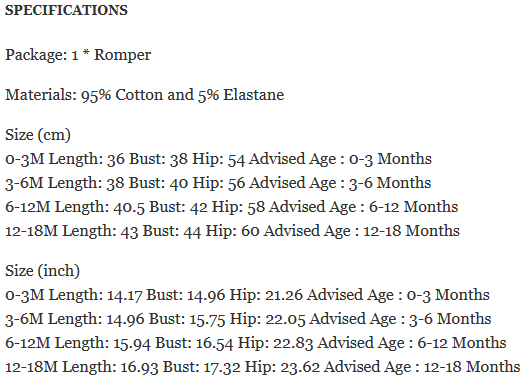Click the SPECIFICATIONS heading
Screen dimensions: 526x382
point(66,10)
